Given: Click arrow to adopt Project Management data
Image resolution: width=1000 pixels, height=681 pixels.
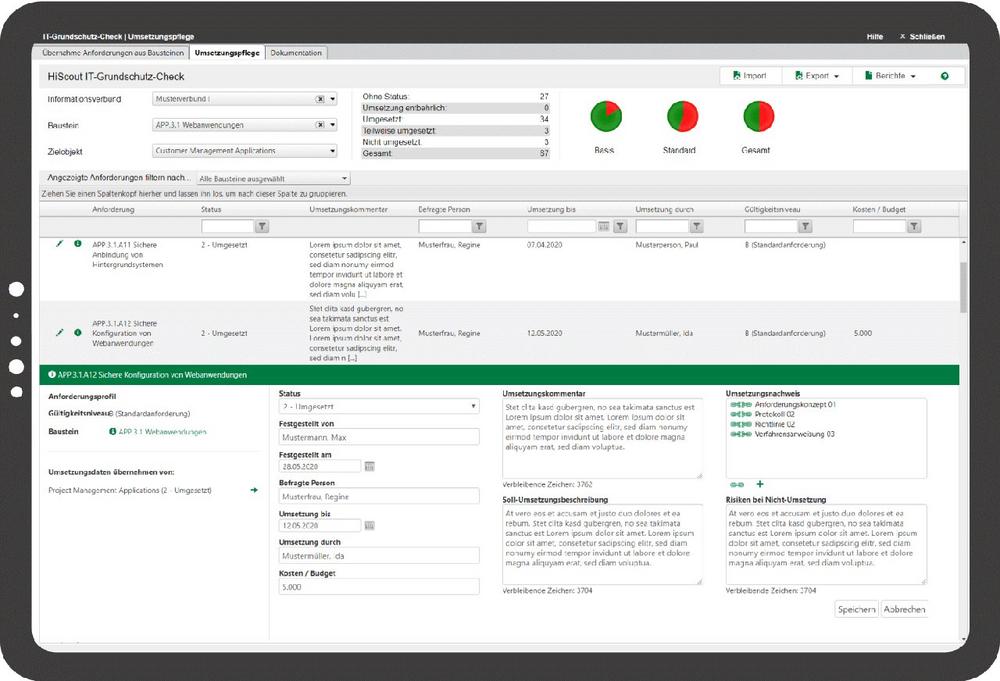Looking at the screenshot, I should click(254, 490).
